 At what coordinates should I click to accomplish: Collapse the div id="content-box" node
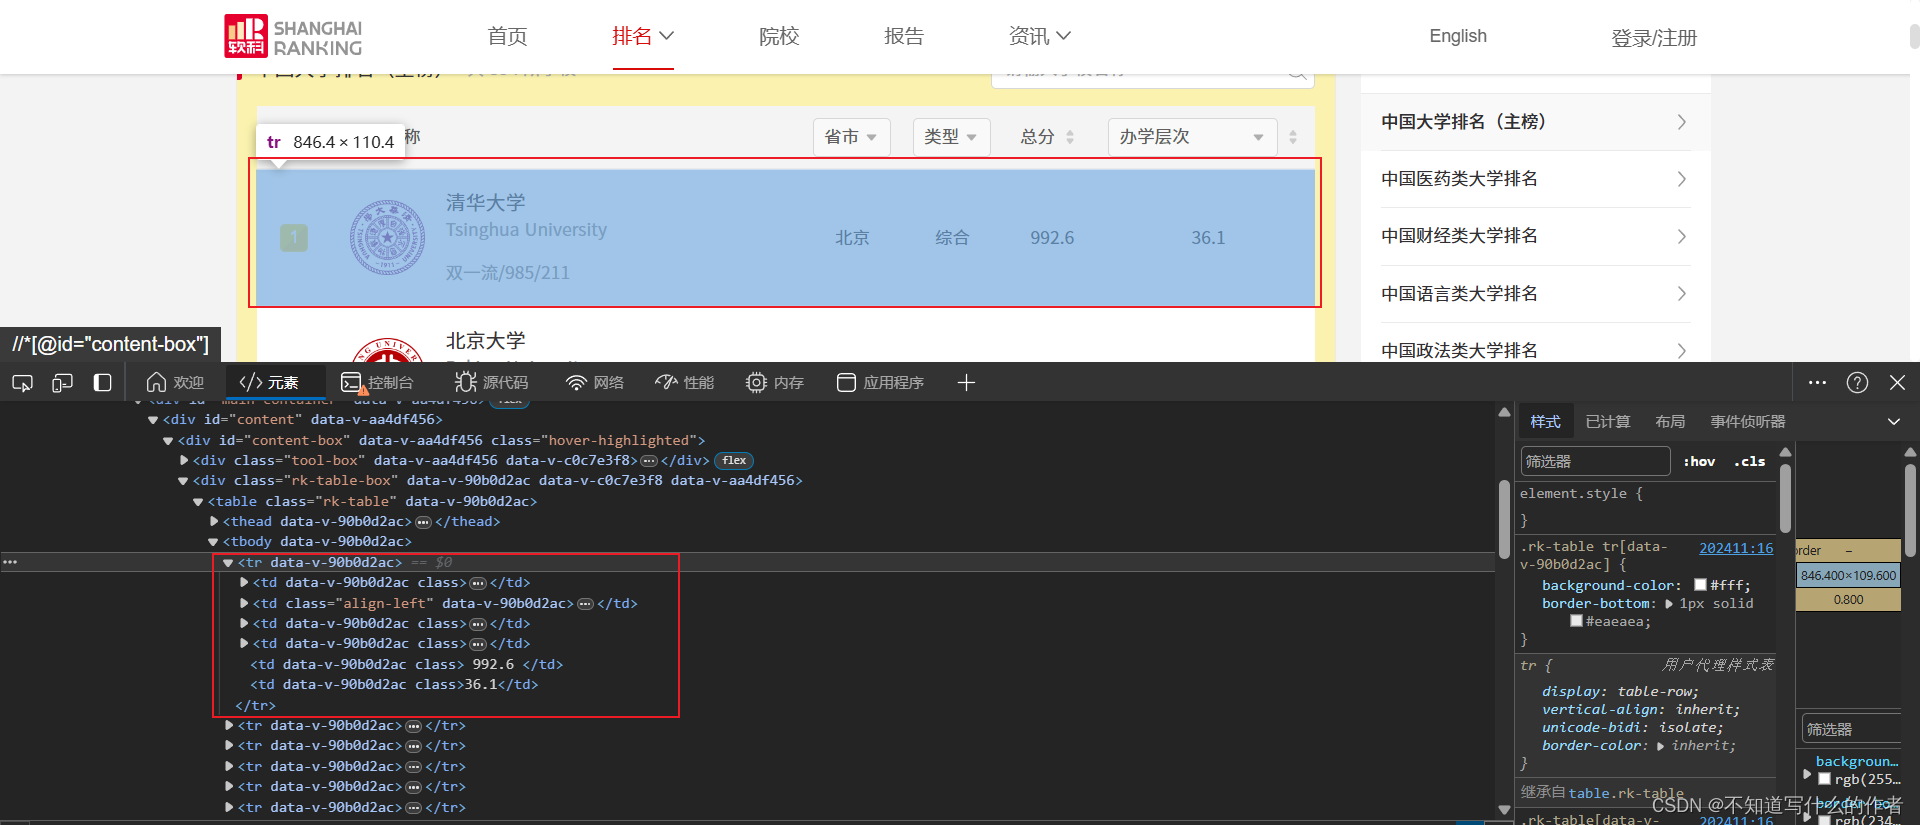pos(168,441)
